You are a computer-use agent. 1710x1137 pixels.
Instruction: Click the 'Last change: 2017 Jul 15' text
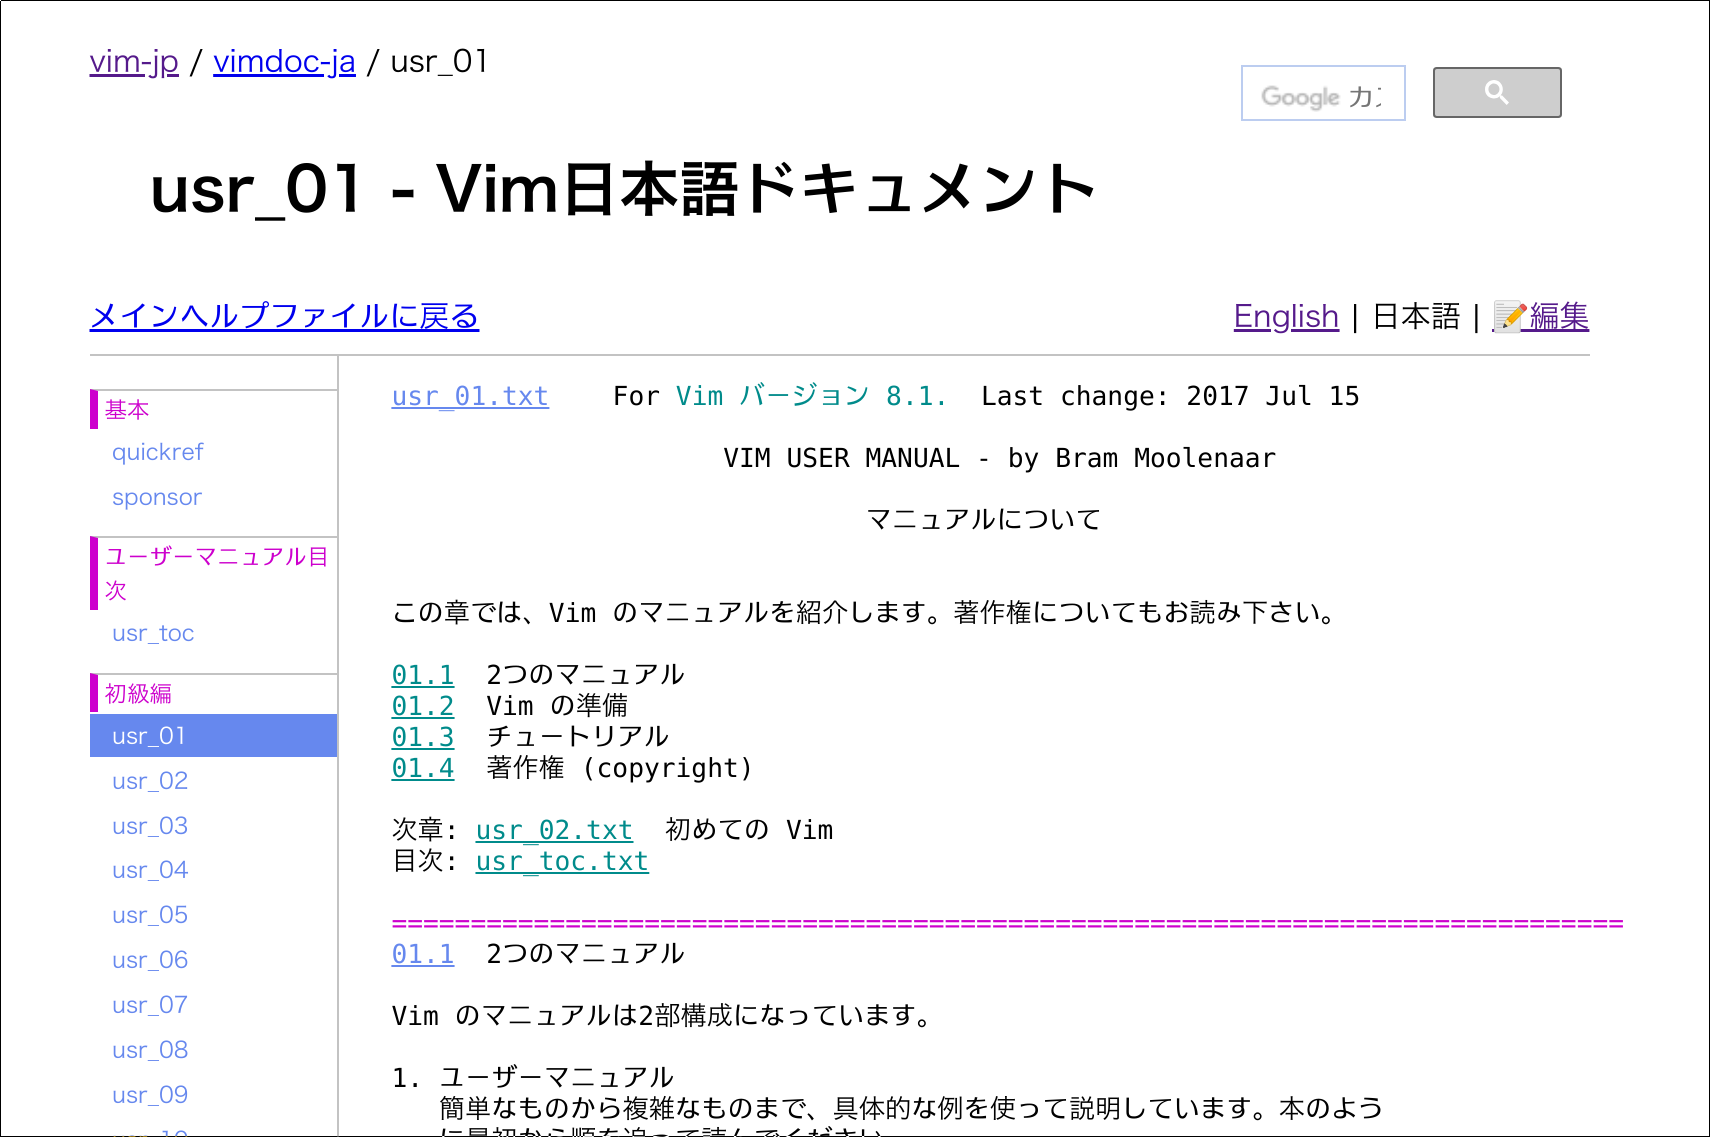click(x=1170, y=397)
